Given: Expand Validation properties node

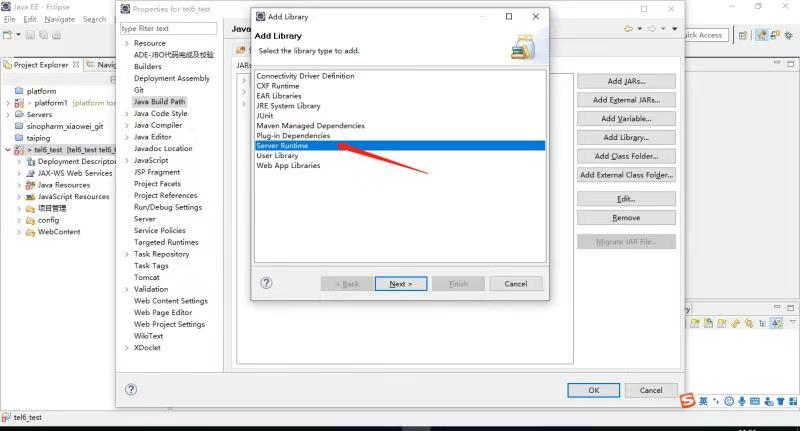Looking at the screenshot, I should (x=127, y=289).
